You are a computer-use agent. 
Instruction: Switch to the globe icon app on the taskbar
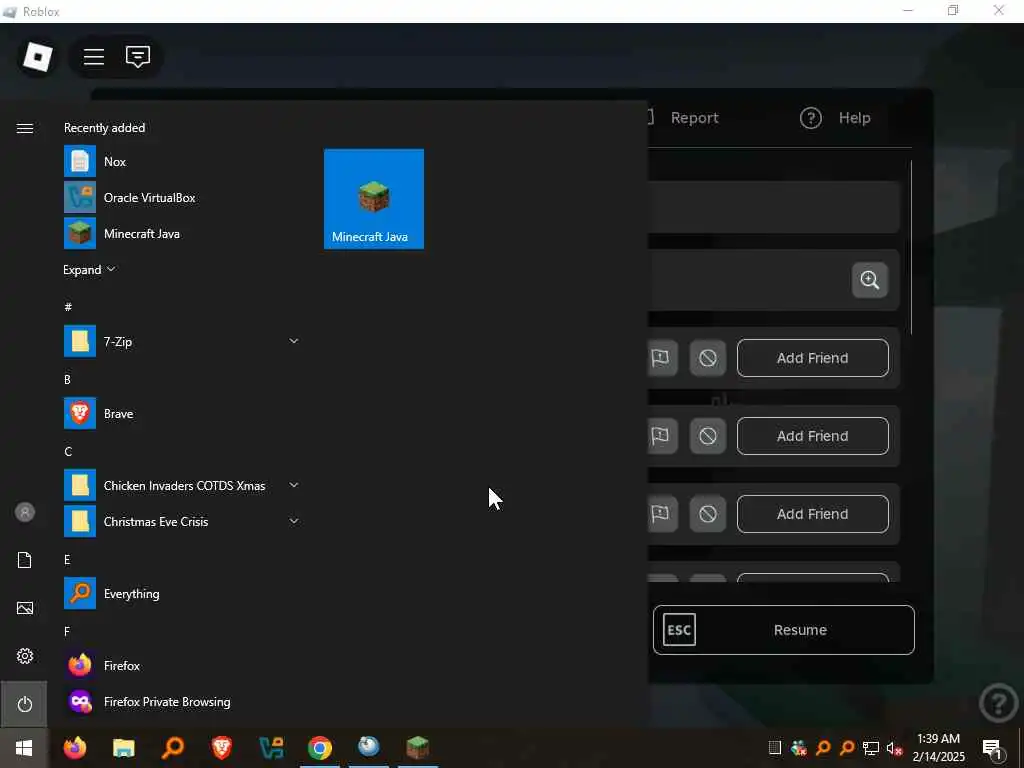(368, 748)
